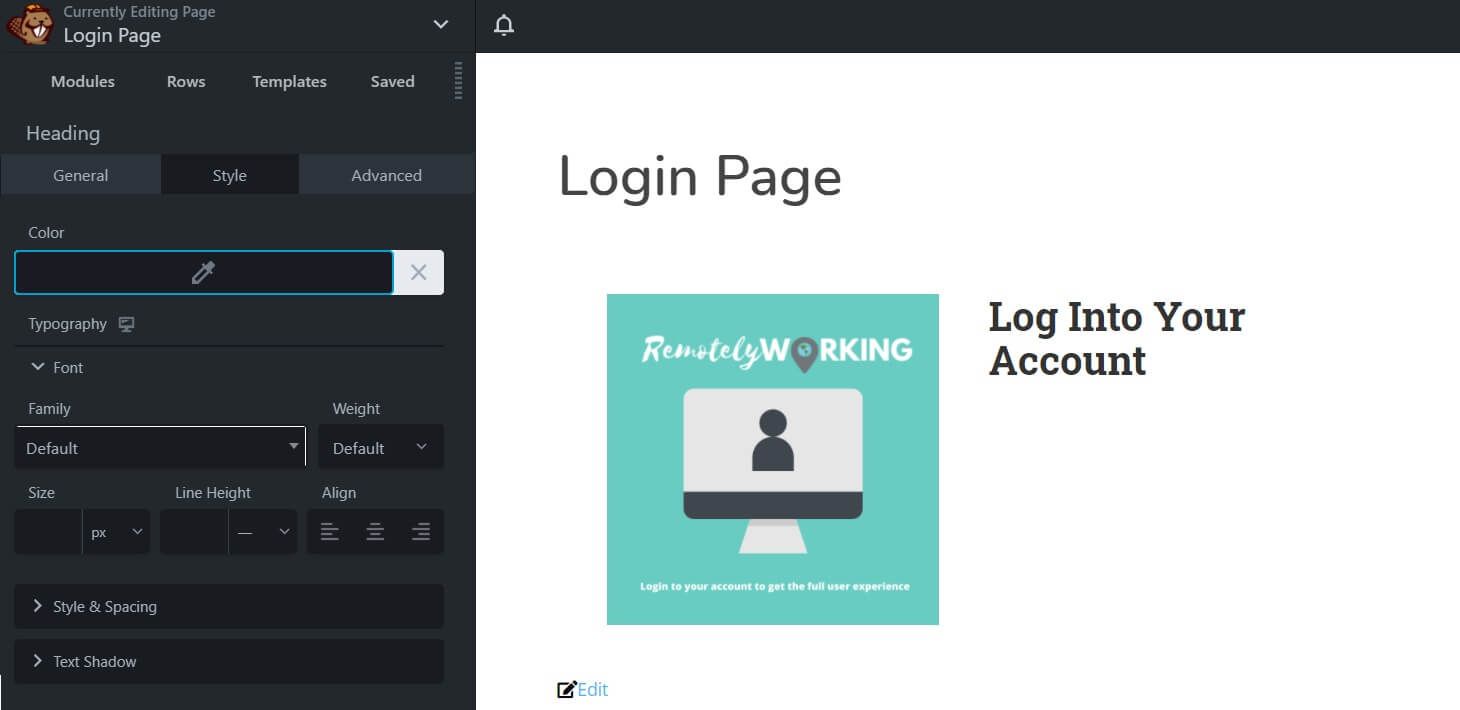Expand the Style & Spacing section
The image size is (1460, 710).
pos(228,606)
